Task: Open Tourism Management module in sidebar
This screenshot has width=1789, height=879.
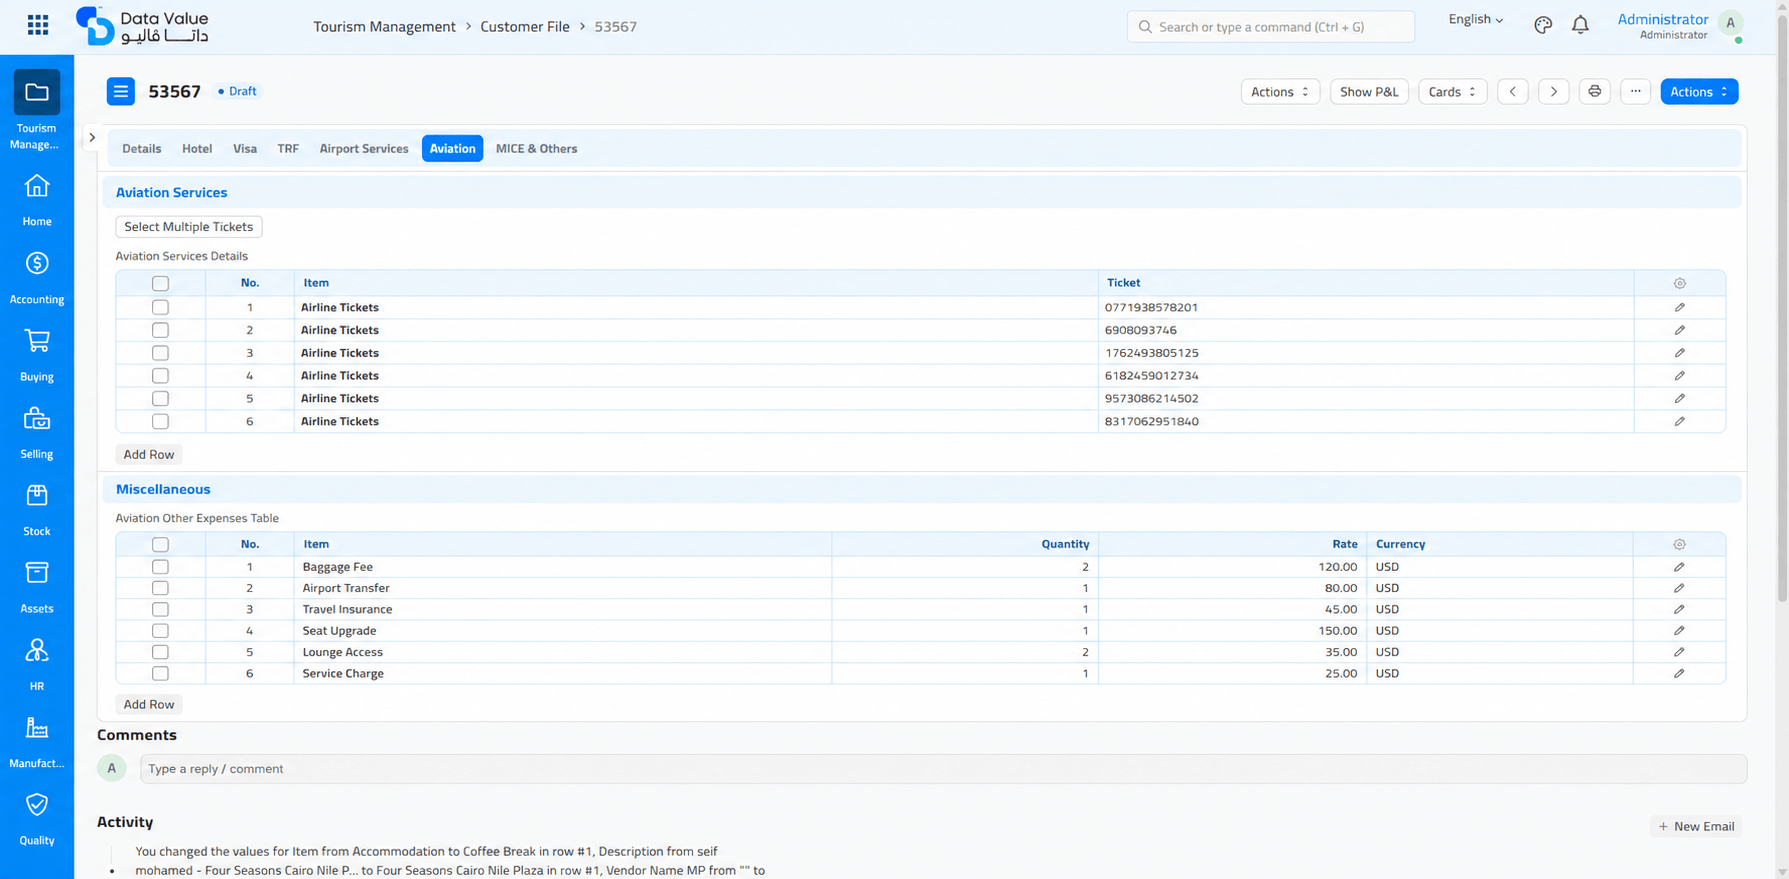Action: 37,110
